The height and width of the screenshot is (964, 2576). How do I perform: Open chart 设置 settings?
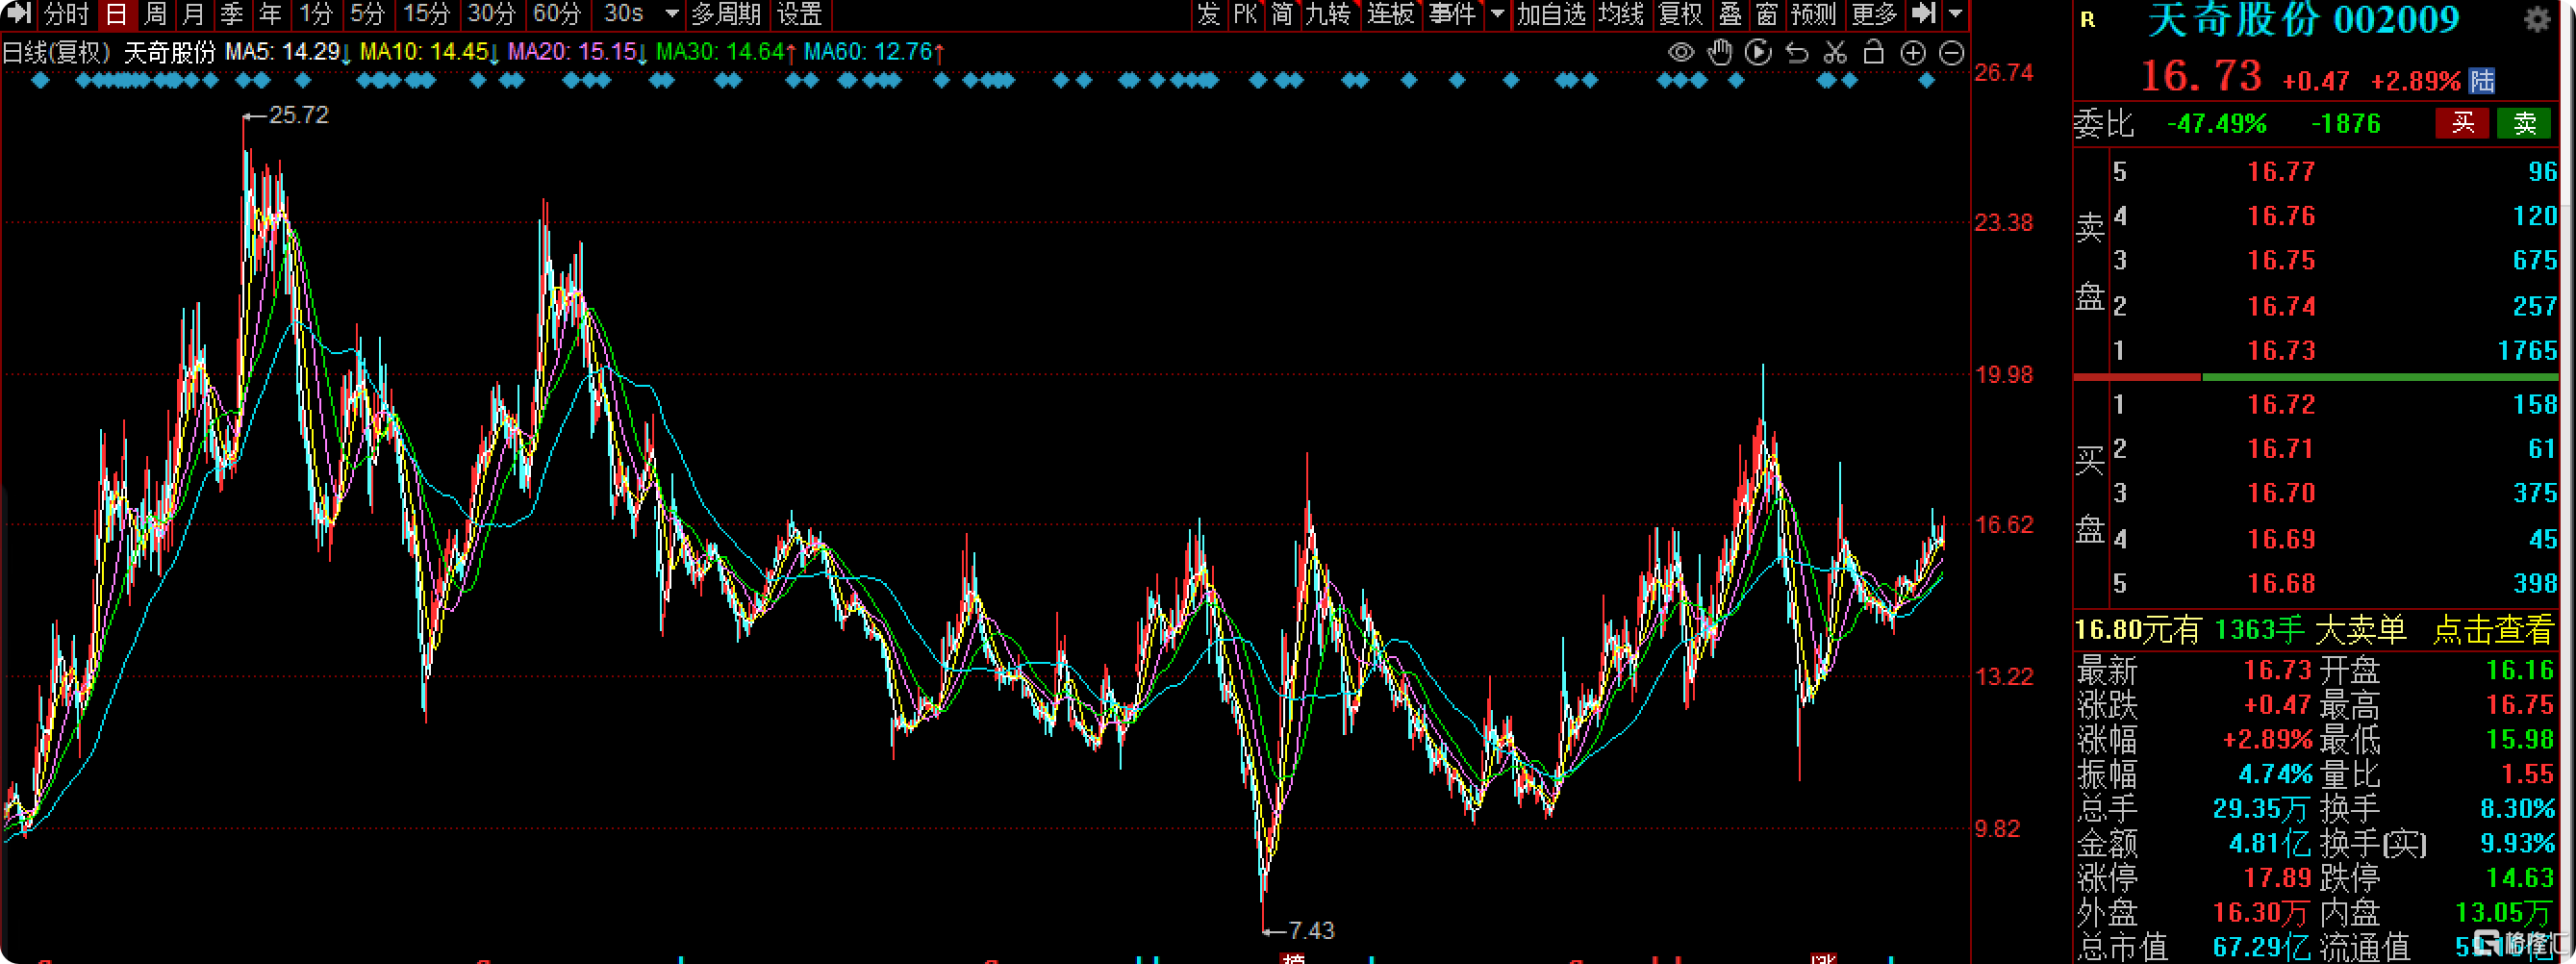799,14
